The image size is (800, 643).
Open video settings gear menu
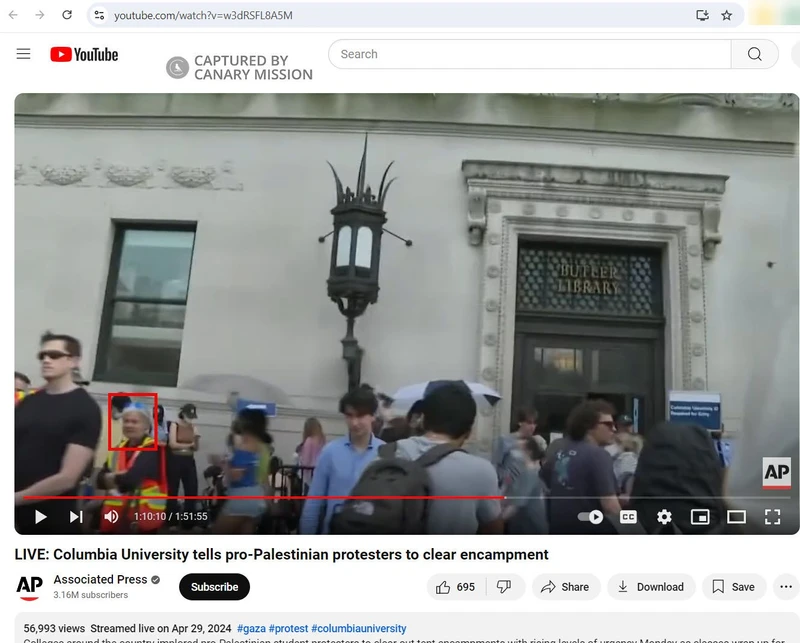tap(664, 517)
